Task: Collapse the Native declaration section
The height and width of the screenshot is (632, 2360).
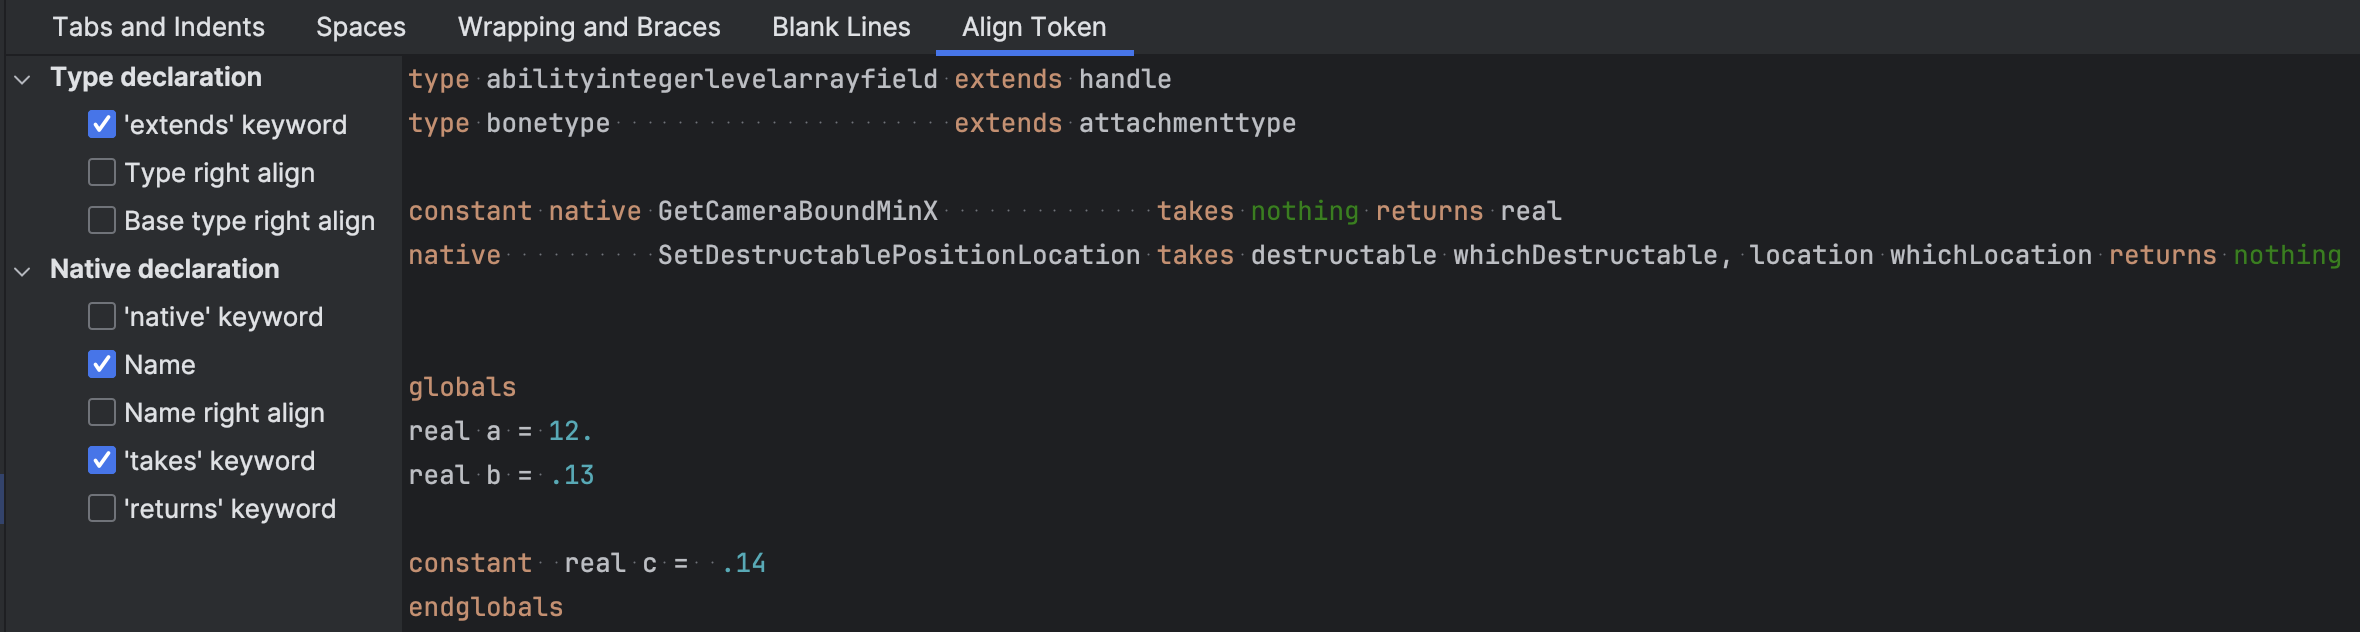Action: [x=23, y=270]
